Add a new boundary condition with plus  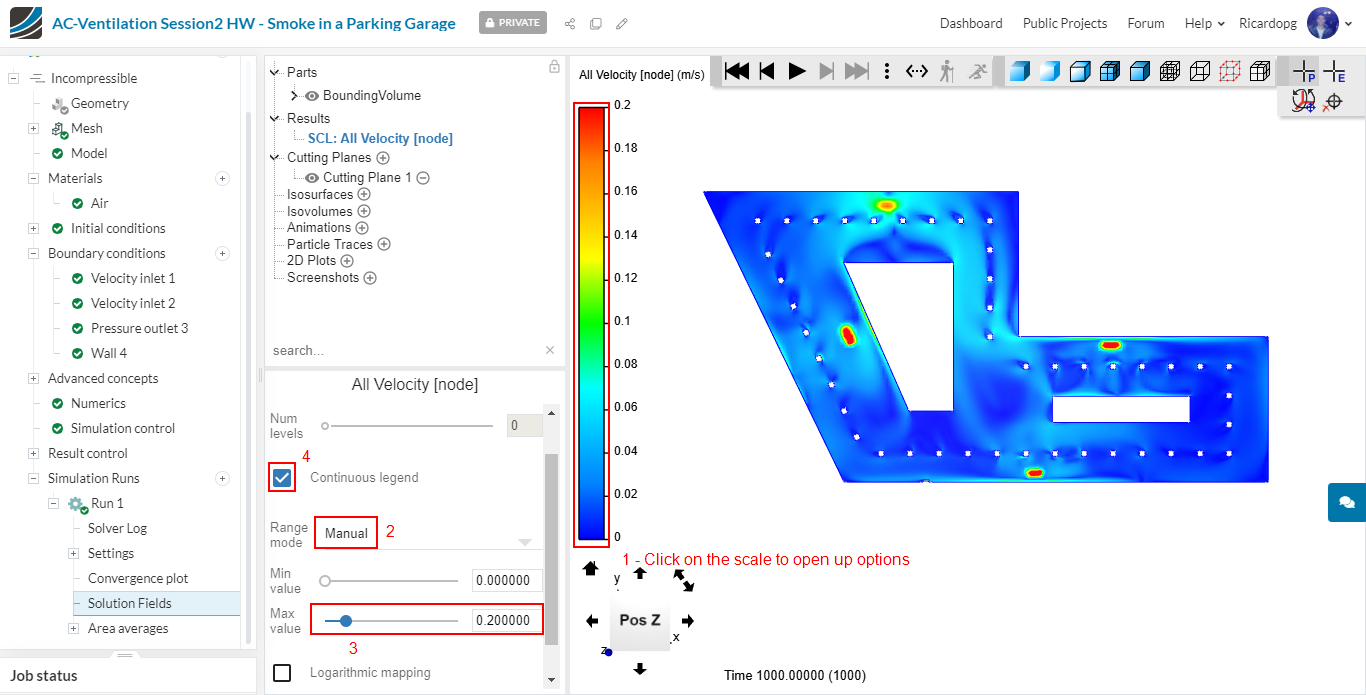(x=223, y=253)
